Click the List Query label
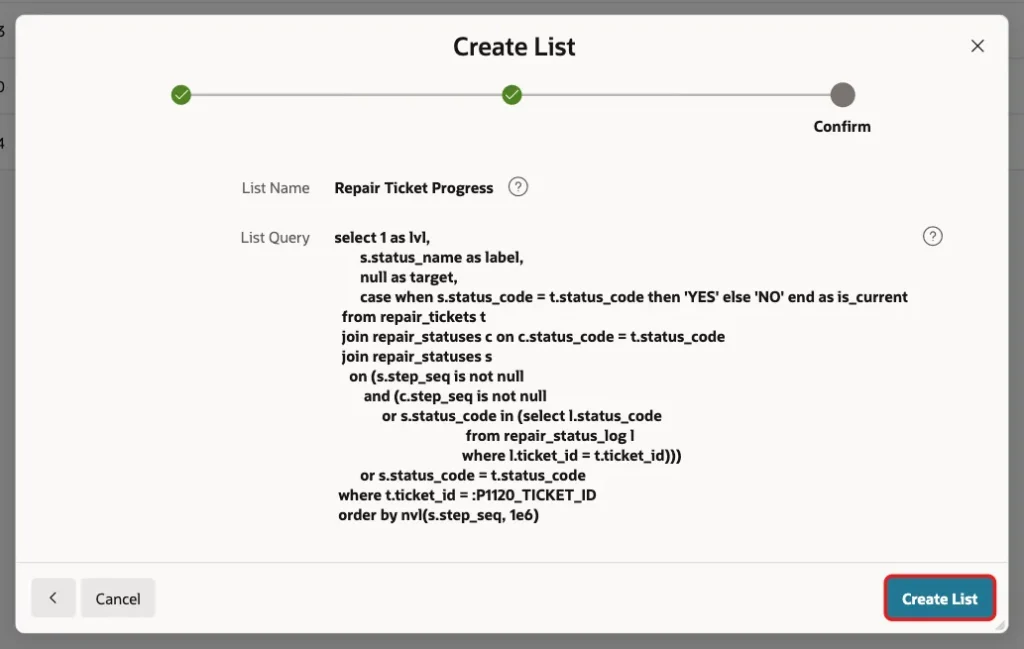Viewport: 1024px width, 649px height. (275, 238)
